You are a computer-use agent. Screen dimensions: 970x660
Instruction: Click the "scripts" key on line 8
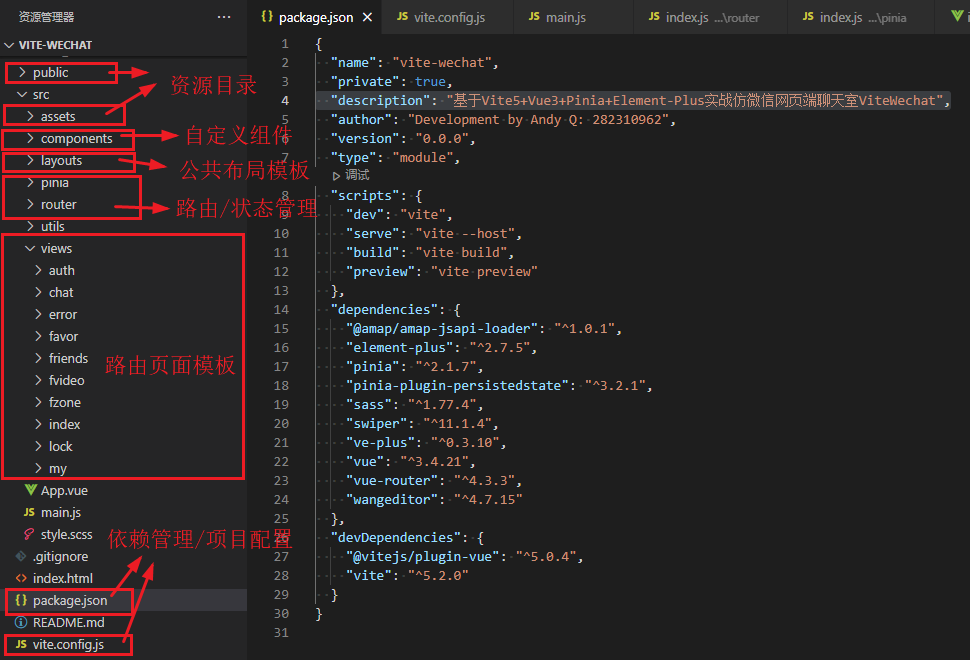365,195
